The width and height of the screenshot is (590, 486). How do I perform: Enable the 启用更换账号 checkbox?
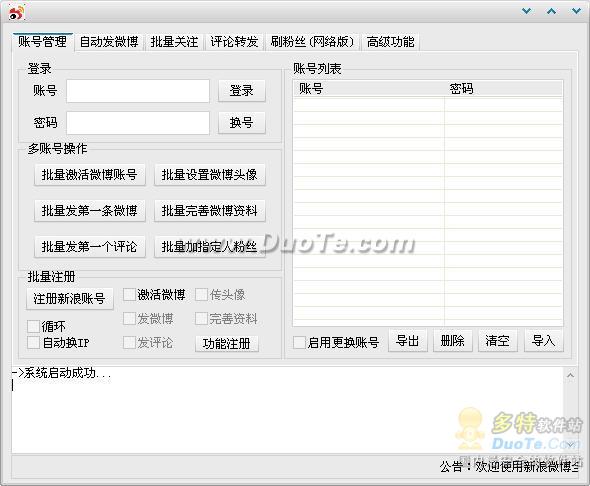point(299,342)
